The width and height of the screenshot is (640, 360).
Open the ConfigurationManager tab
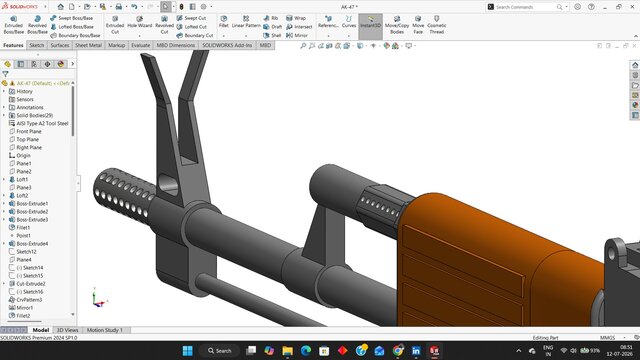34,64
